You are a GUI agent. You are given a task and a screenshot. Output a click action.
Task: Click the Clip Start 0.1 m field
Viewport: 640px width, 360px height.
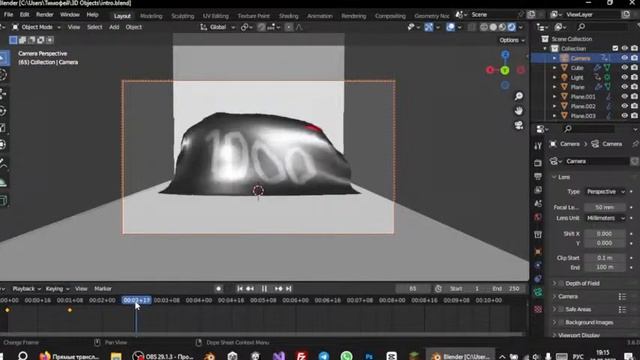coord(604,258)
